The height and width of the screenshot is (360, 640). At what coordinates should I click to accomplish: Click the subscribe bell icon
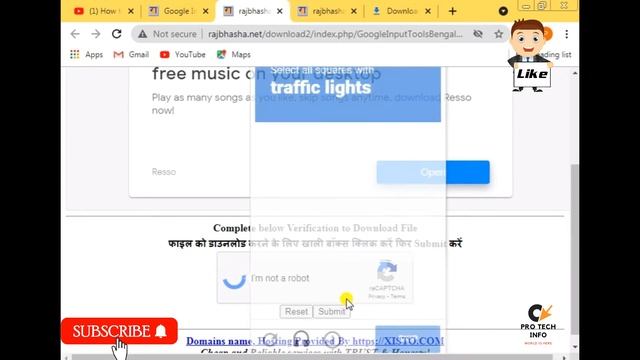click(x=161, y=331)
